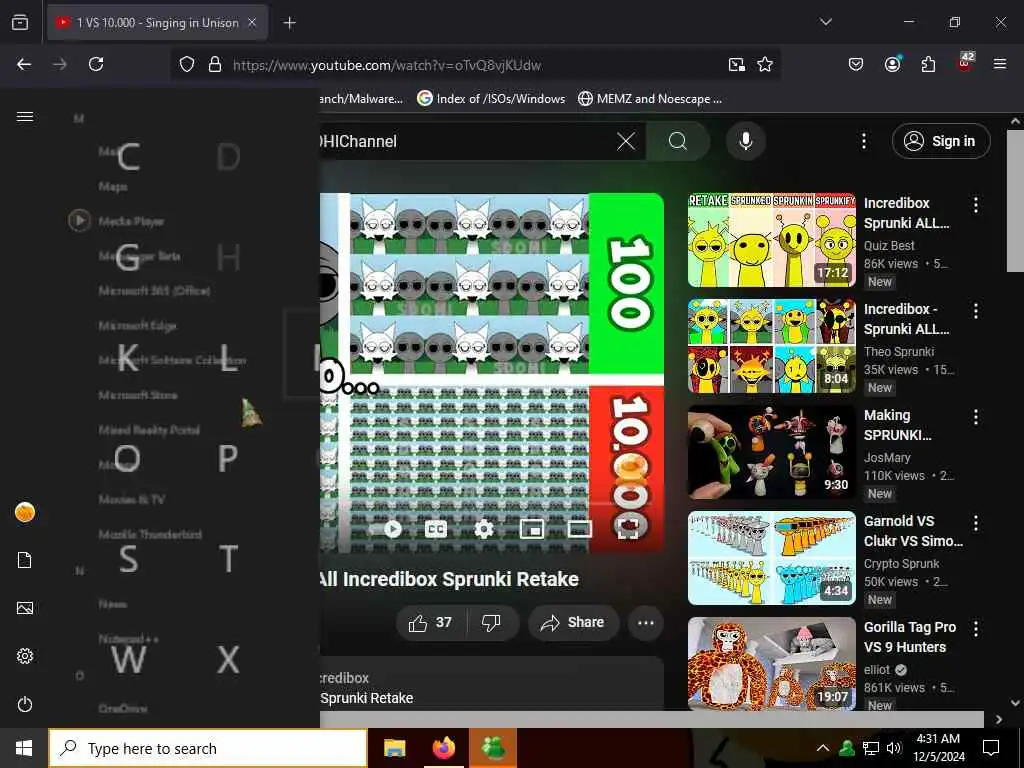Open options for Quiz Best Sprunki video

coord(976,205)
